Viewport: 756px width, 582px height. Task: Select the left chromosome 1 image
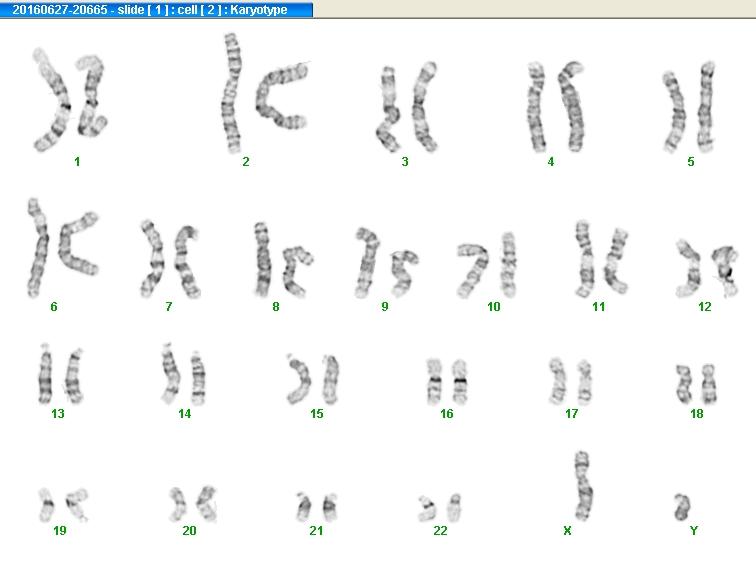[52, 100]
